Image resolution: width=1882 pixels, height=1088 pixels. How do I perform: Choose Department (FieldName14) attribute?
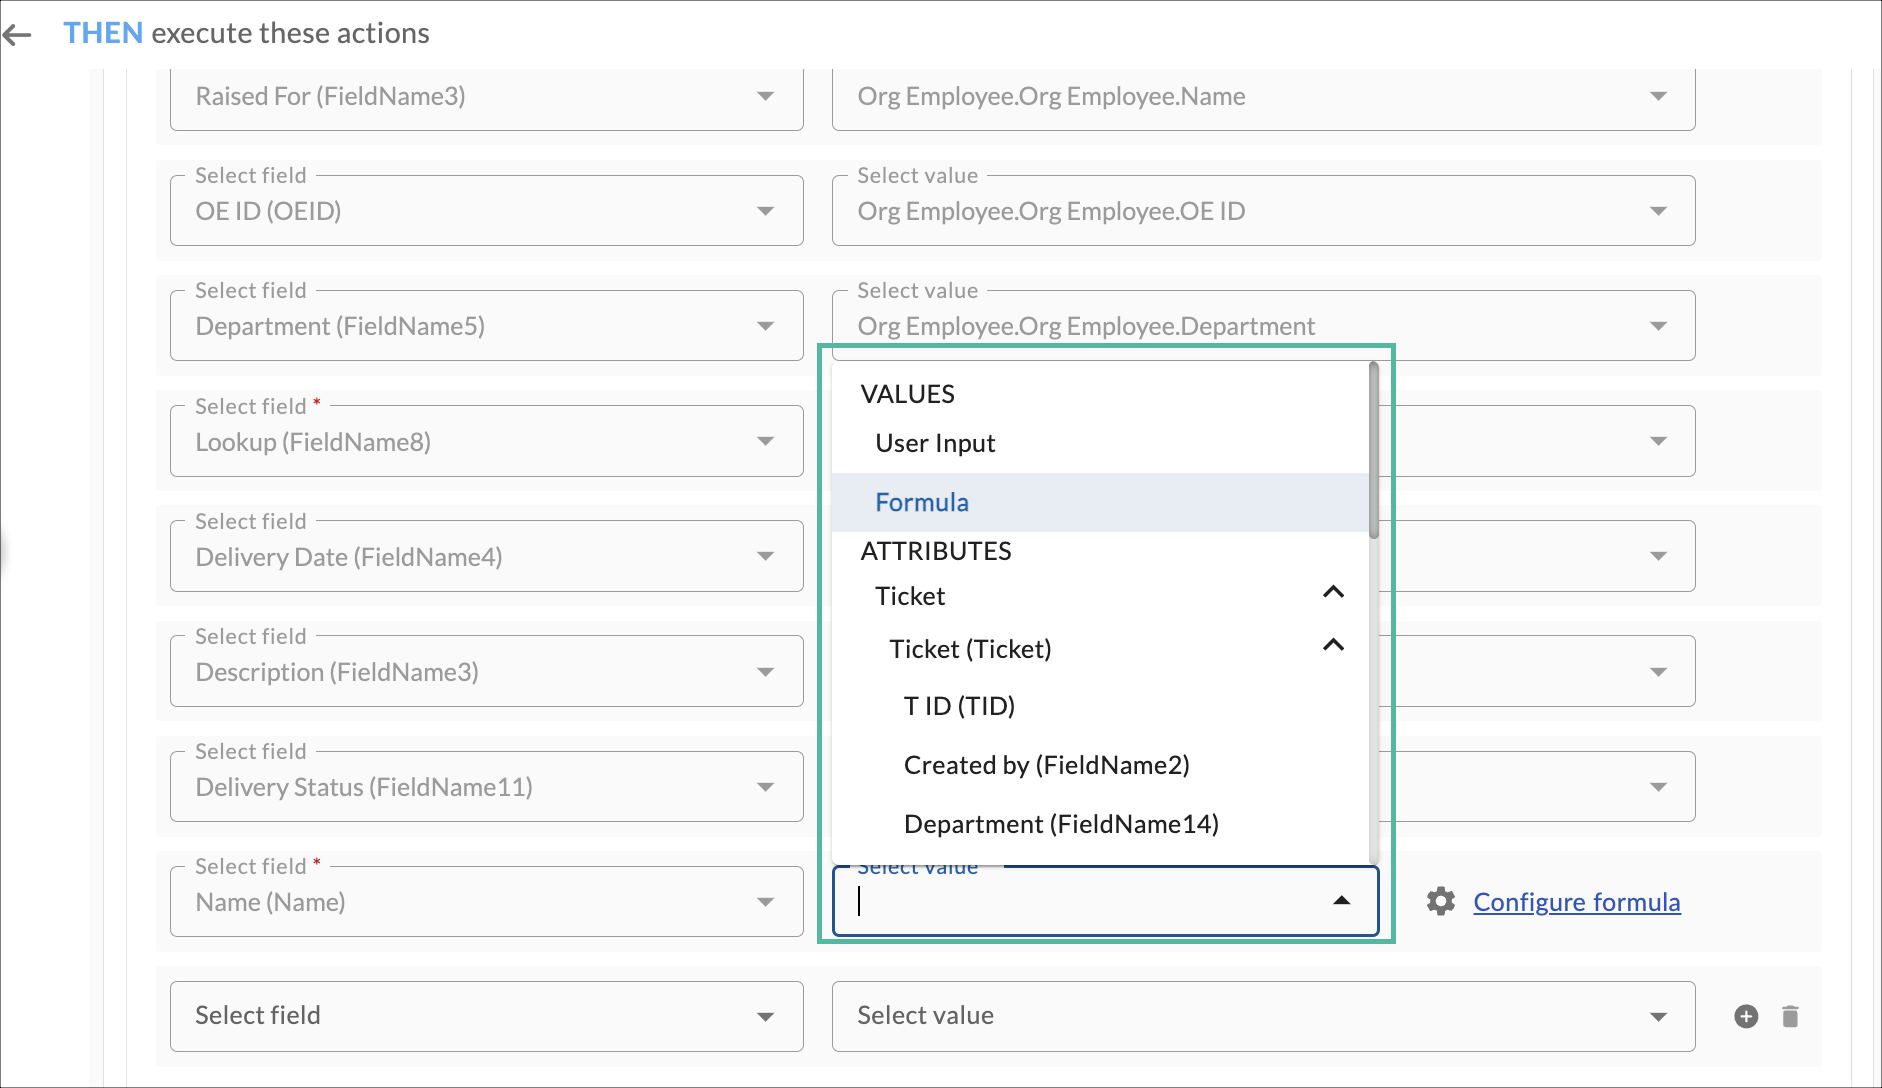click(x=1061, y=824)
